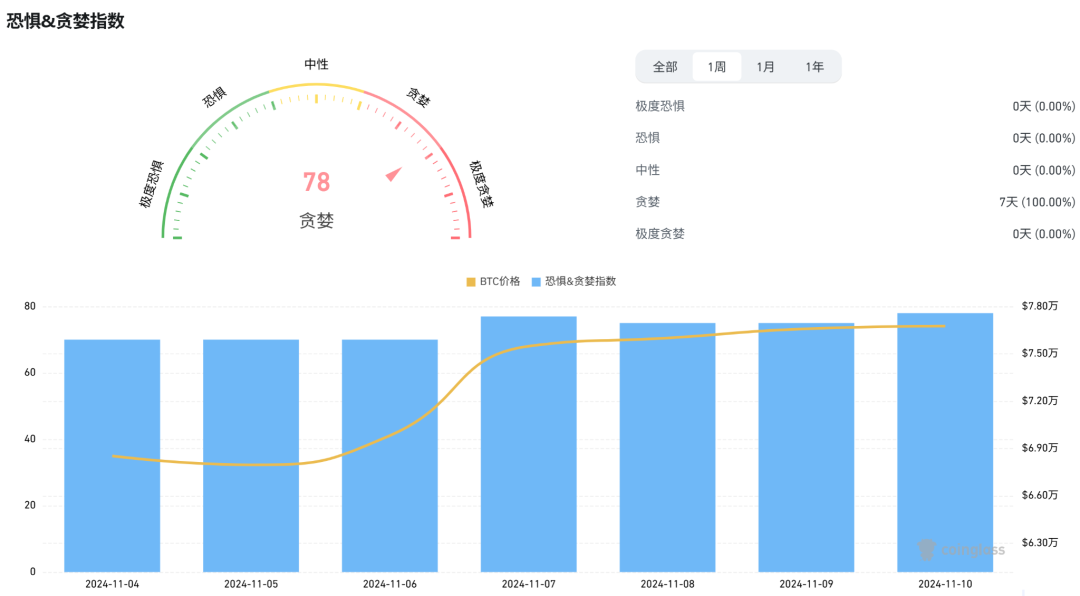Image resolution: width=1080 pixels, height=596 pixels.
Task: Click the 极度贪婪 label on gauge arc
Action: [481, 184]
